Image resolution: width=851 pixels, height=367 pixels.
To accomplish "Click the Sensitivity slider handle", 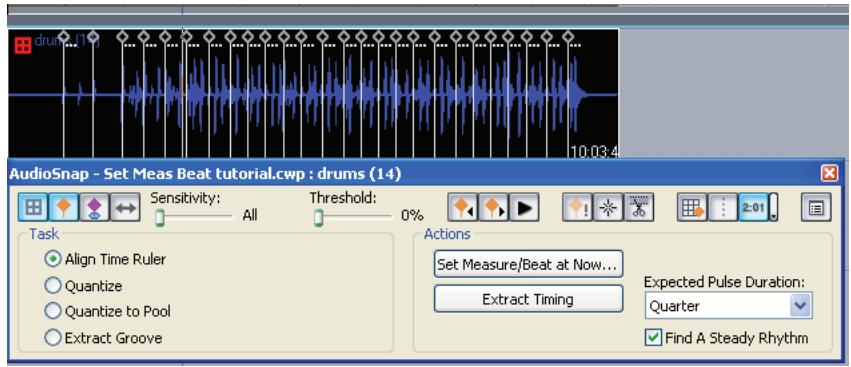I will click(160, 218).
